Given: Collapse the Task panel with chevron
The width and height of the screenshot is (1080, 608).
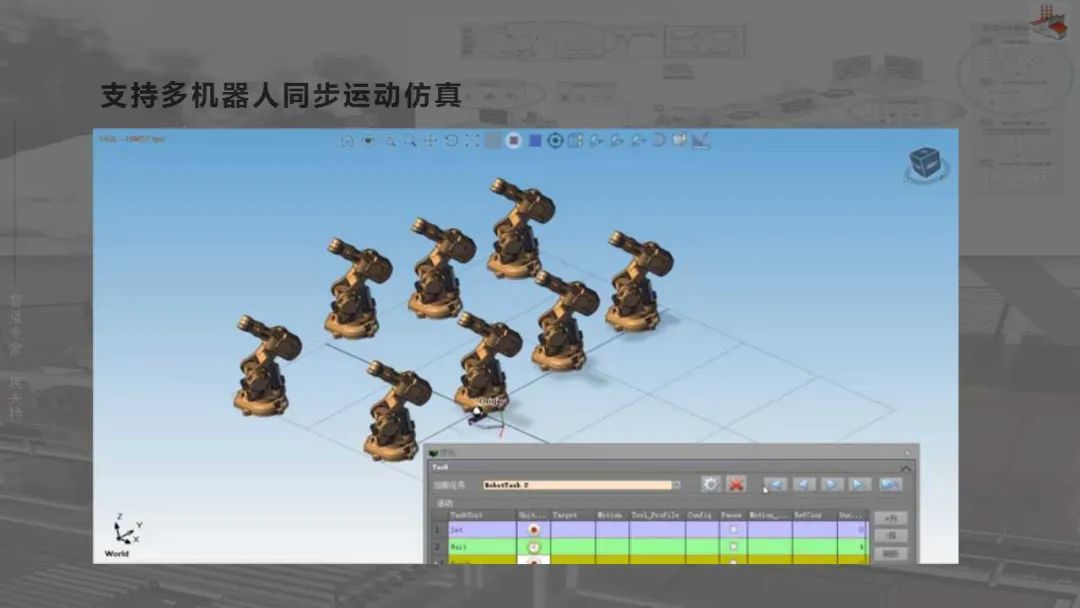Looking at the screenshot, I should [906, 467].
